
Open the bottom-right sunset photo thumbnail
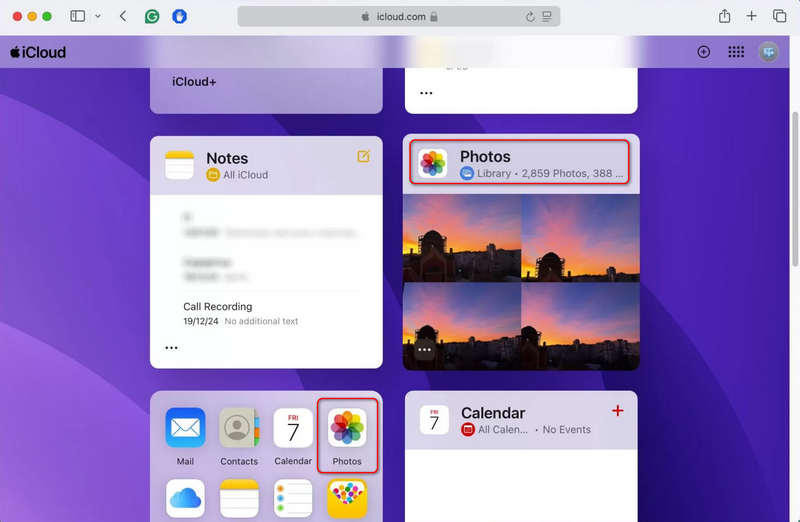pos(581,327)
